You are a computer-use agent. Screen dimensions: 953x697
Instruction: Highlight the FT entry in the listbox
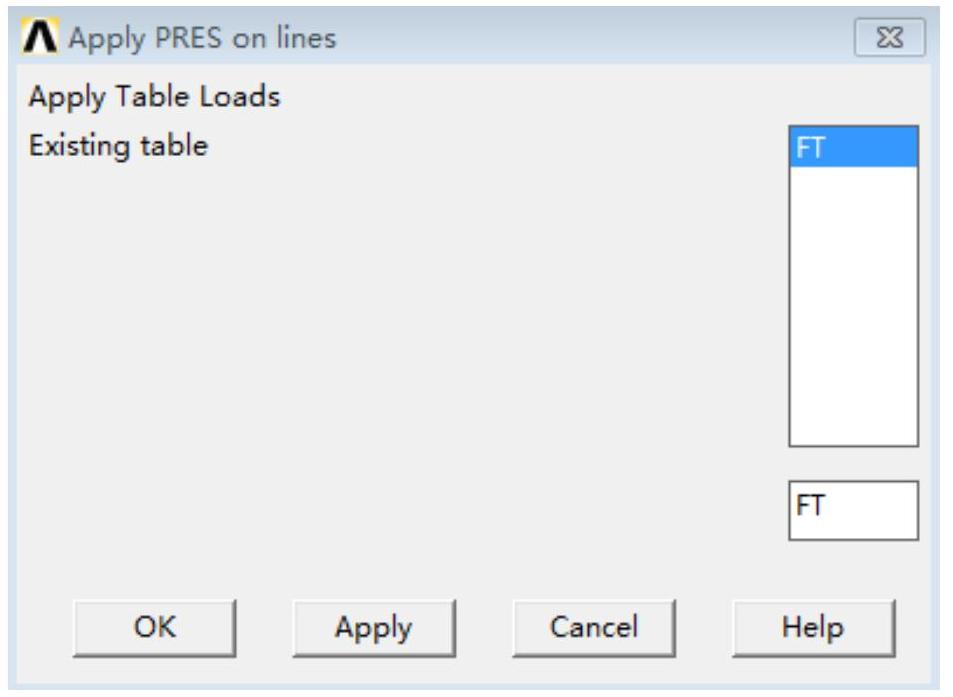coord(852,147)
